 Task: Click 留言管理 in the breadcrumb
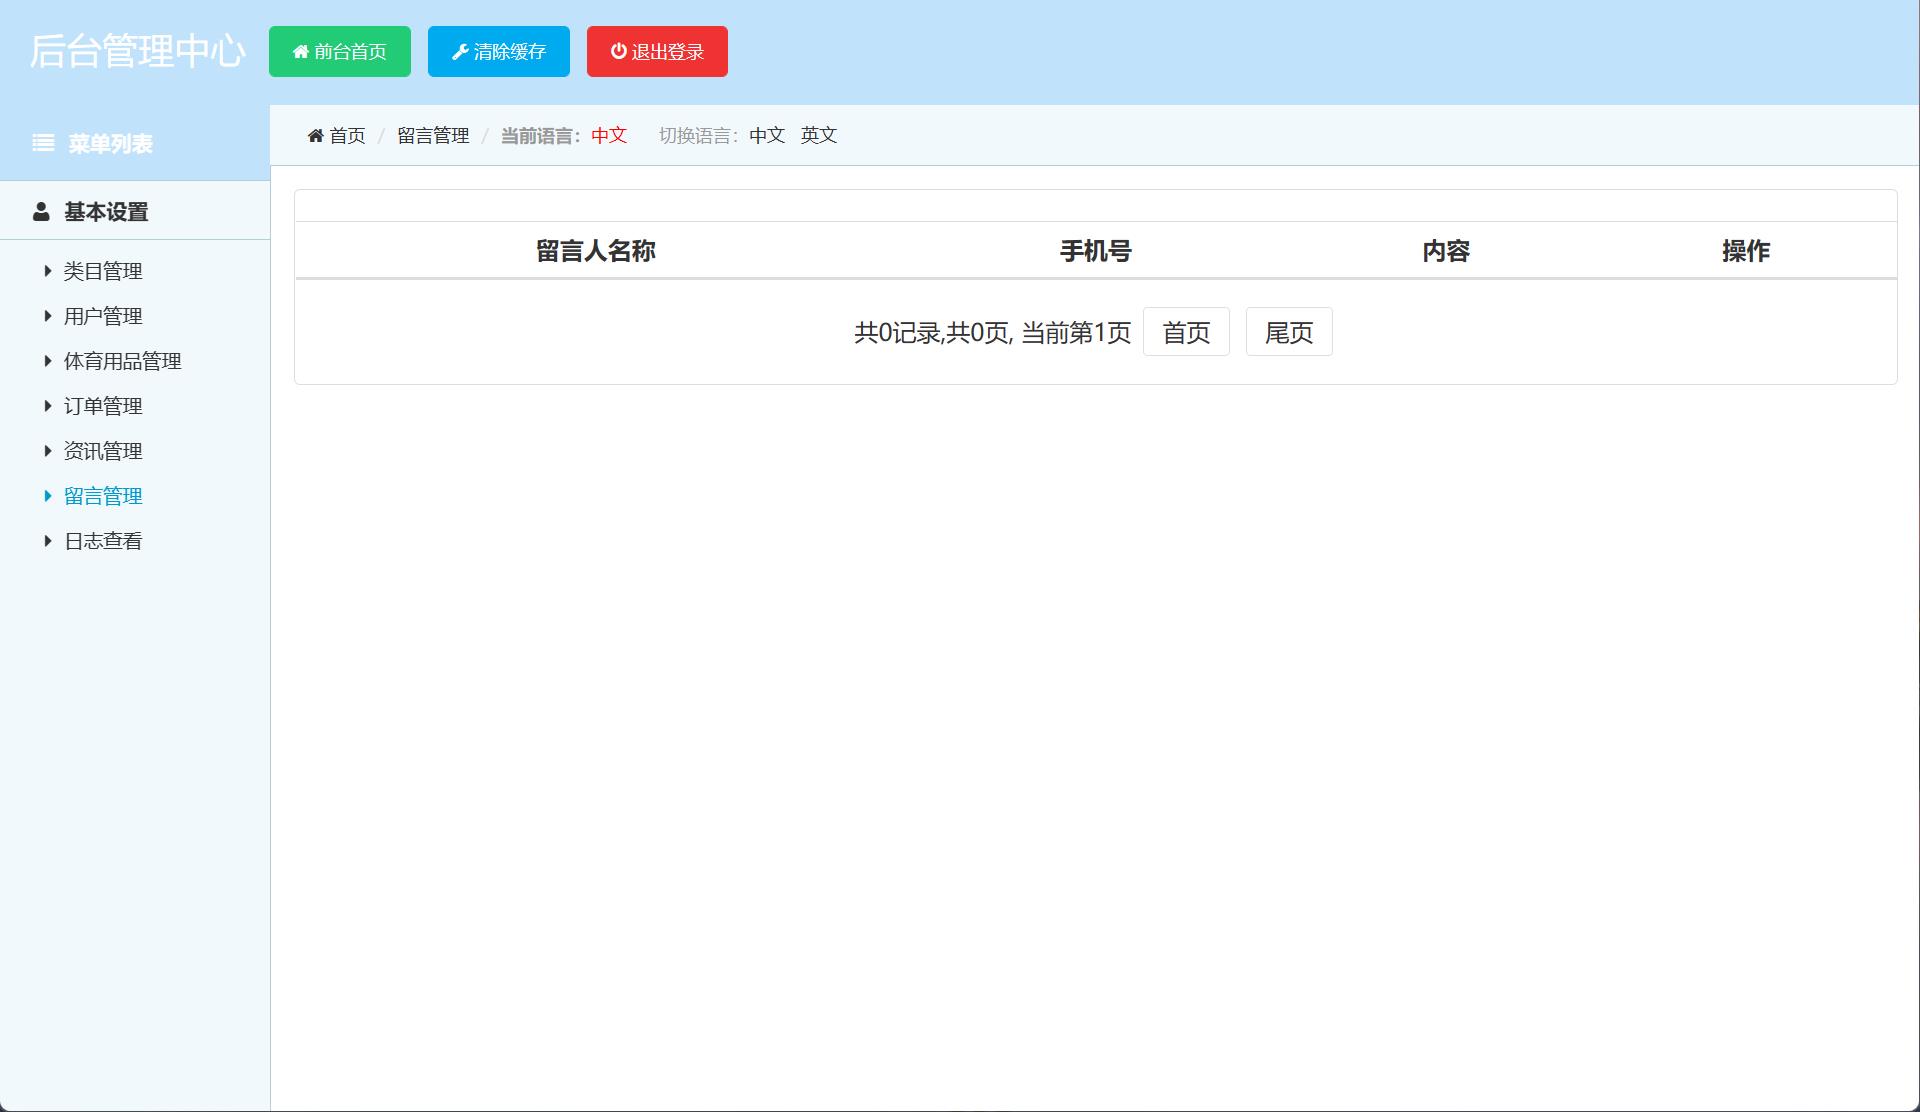[433, 135]
